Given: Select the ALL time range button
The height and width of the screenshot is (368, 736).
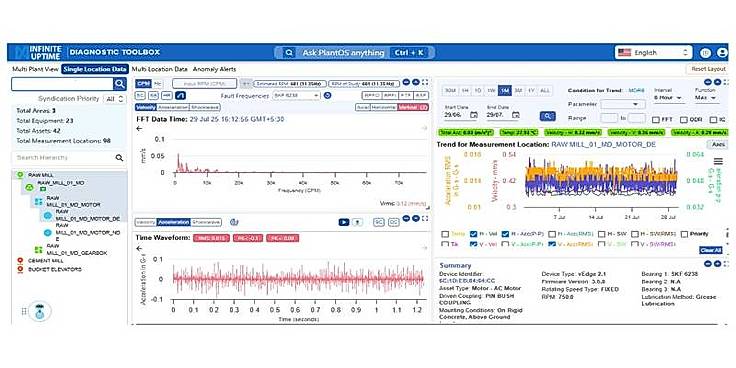Looking at the screenshot, I should 544,91.
